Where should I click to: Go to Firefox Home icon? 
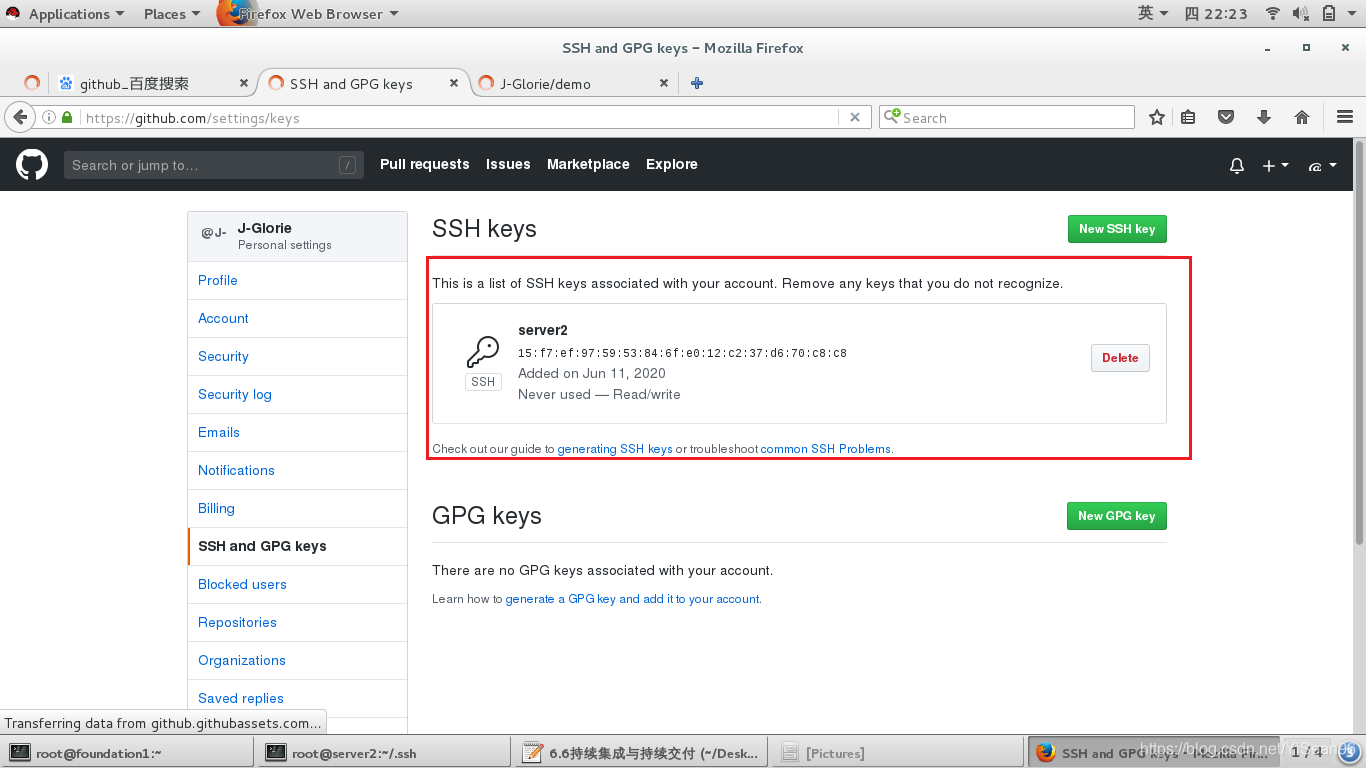point(1302,117)
